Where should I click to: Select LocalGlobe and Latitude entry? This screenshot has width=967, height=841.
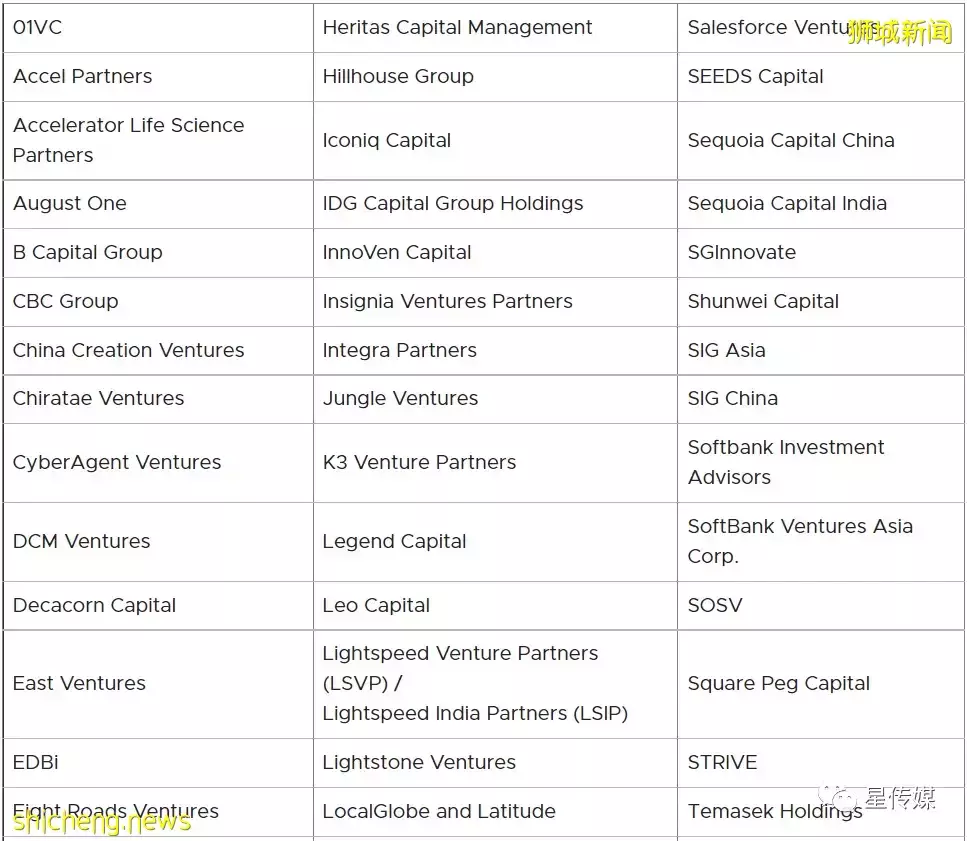click(438, 812)
